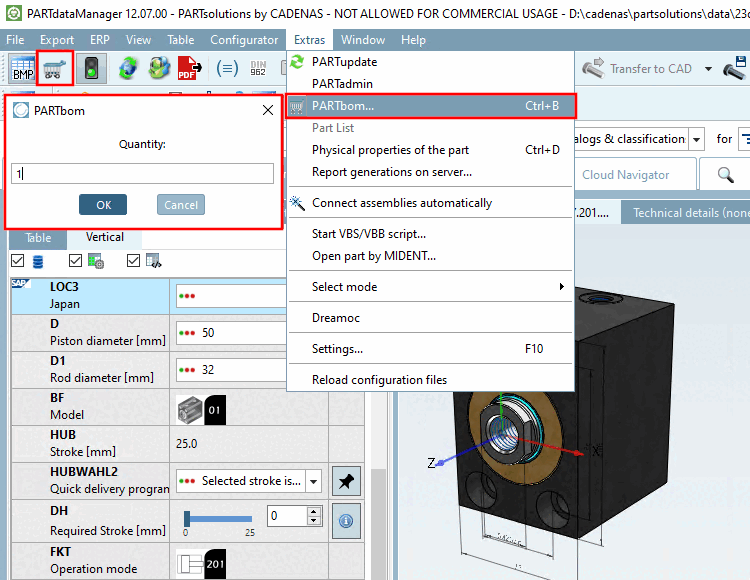750x580 pixels.
Task: Click the BMP bitmap export toolbar icon
Action: pyautogui.click(x=22, y=68)
